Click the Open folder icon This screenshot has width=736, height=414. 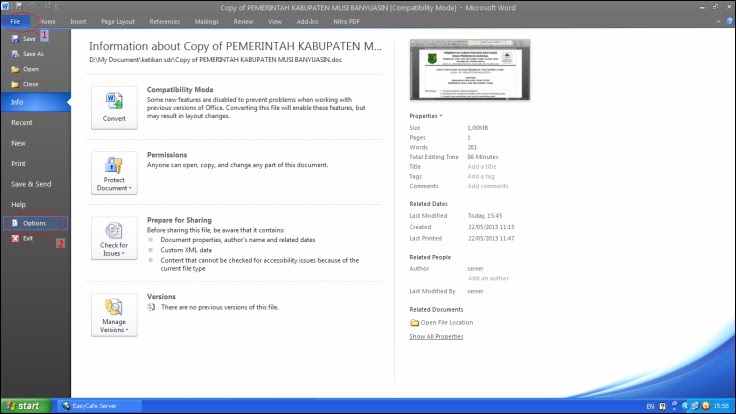(x=15, y=69)
